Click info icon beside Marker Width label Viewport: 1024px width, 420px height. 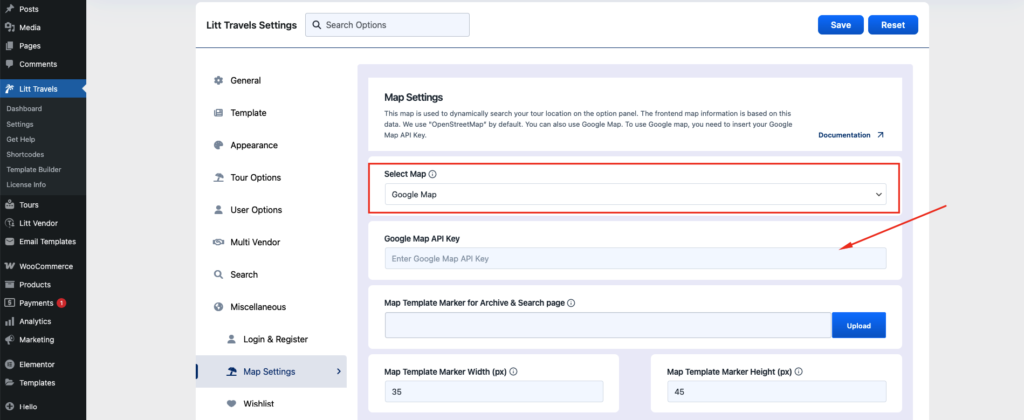click(513, 372)
